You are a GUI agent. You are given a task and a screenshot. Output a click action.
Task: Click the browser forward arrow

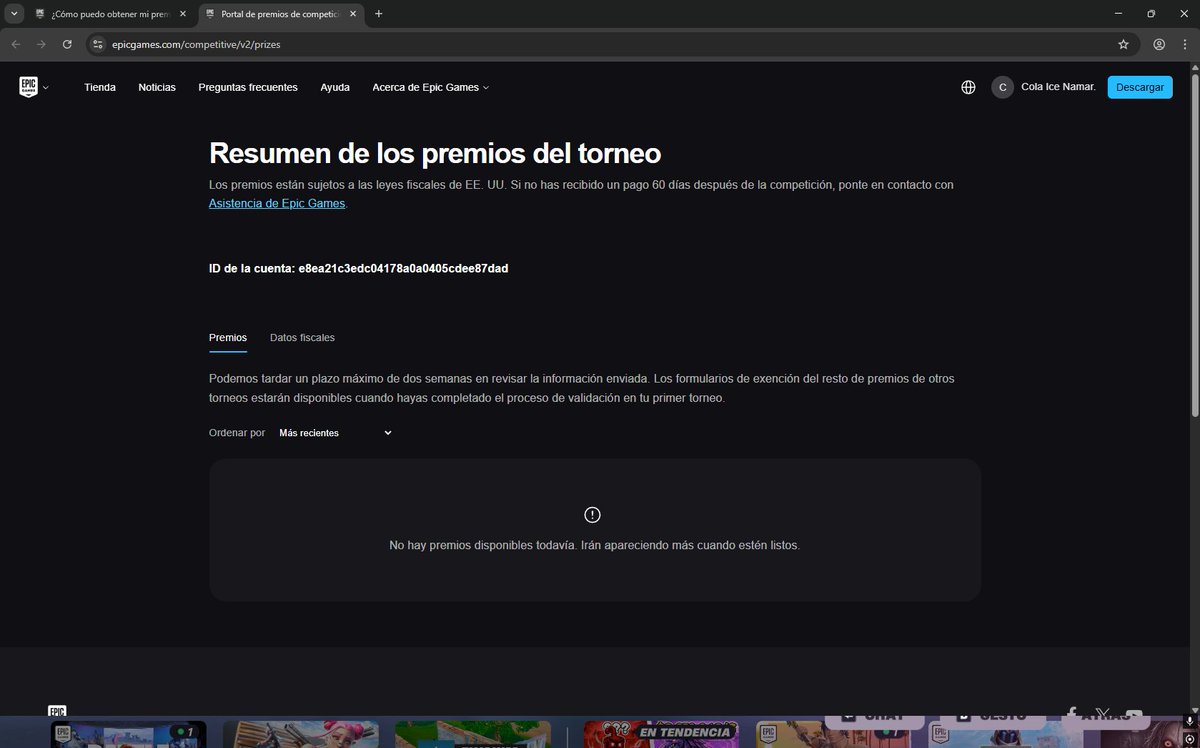pyautogui.click(x=41, y=44)
